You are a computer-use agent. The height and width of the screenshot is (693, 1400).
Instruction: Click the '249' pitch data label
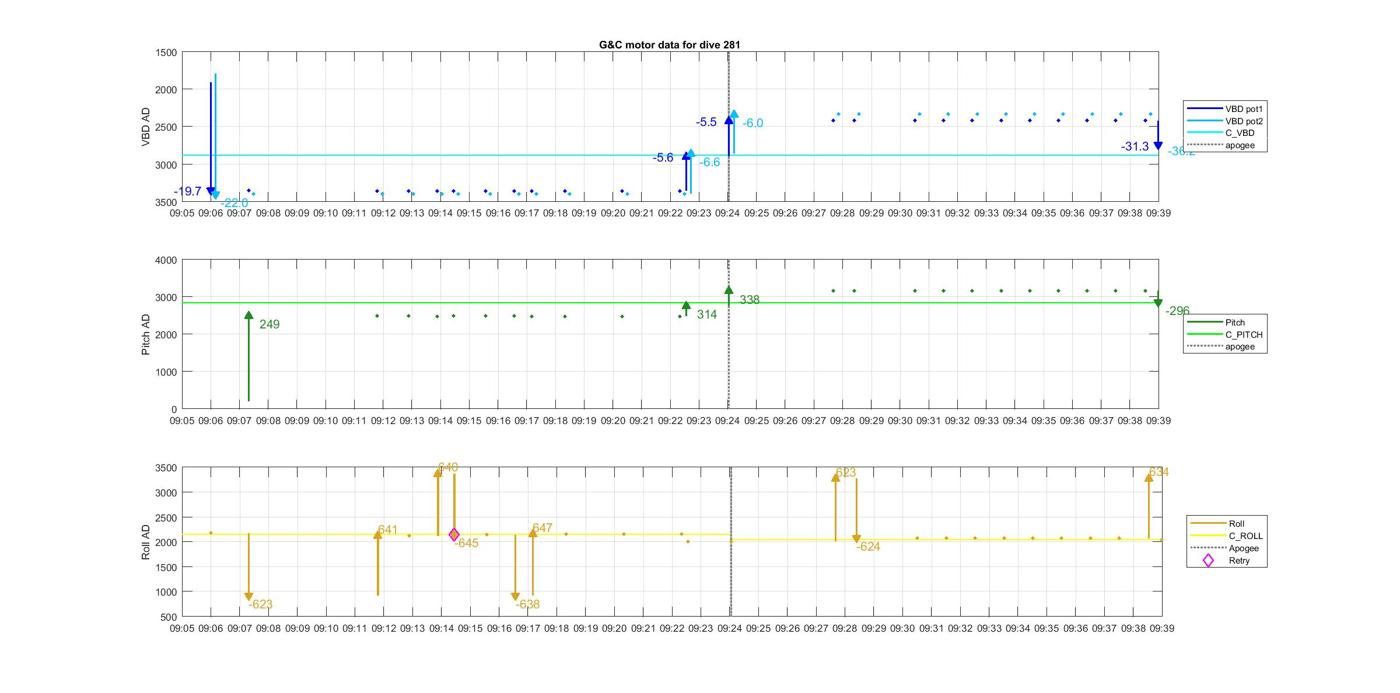(269, 324)
